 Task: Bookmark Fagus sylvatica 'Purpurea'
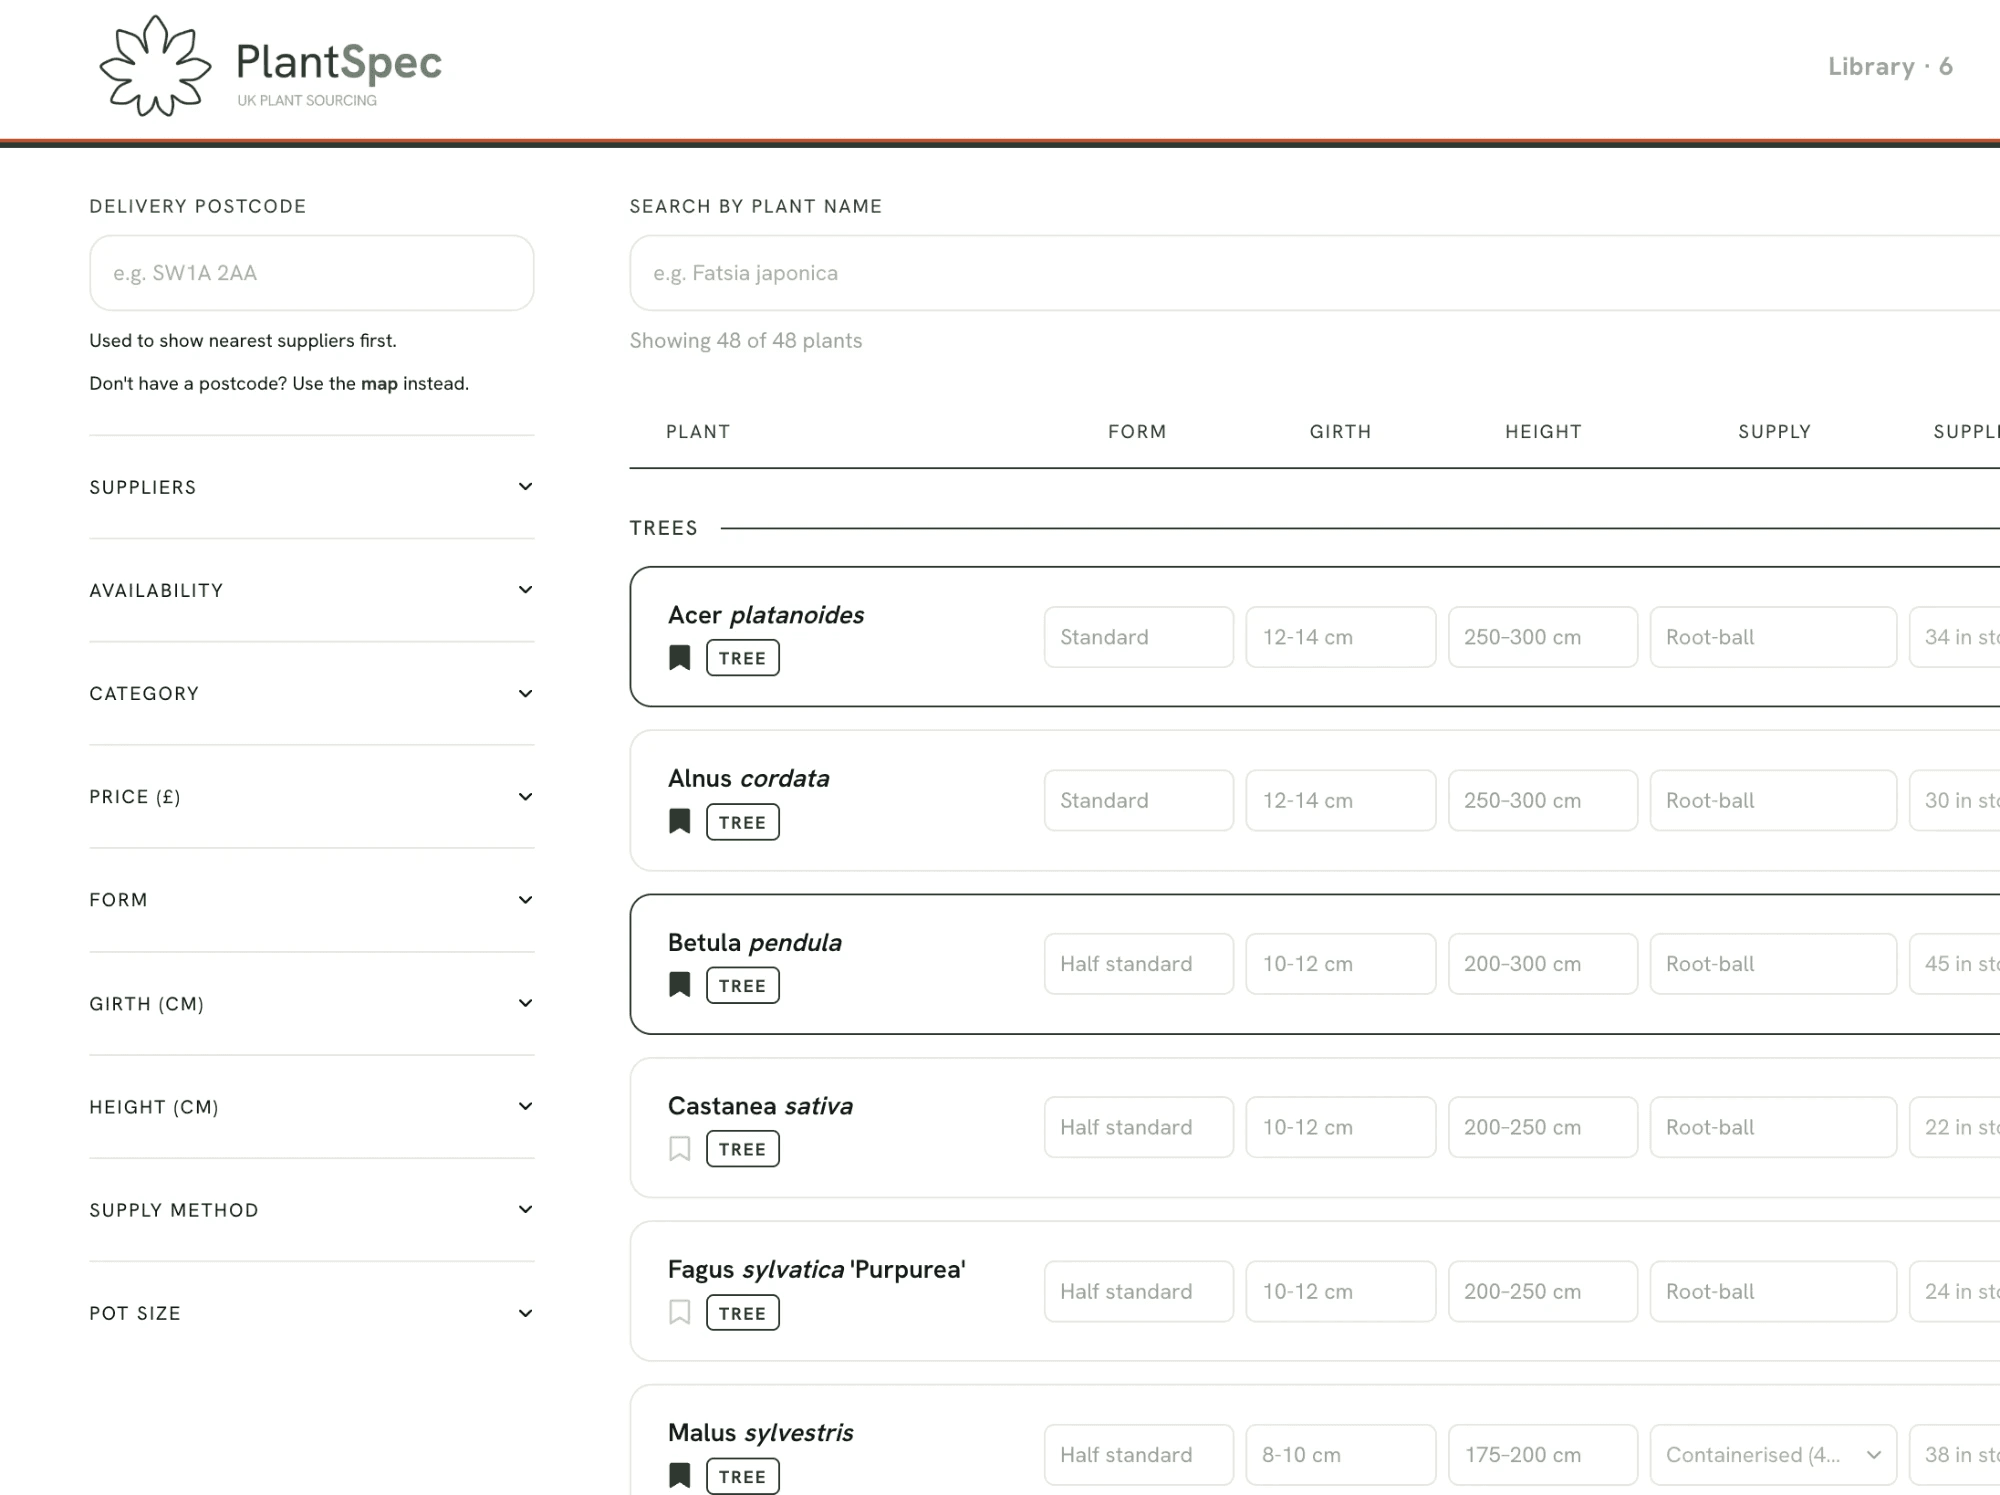[x=680, y=1312]
